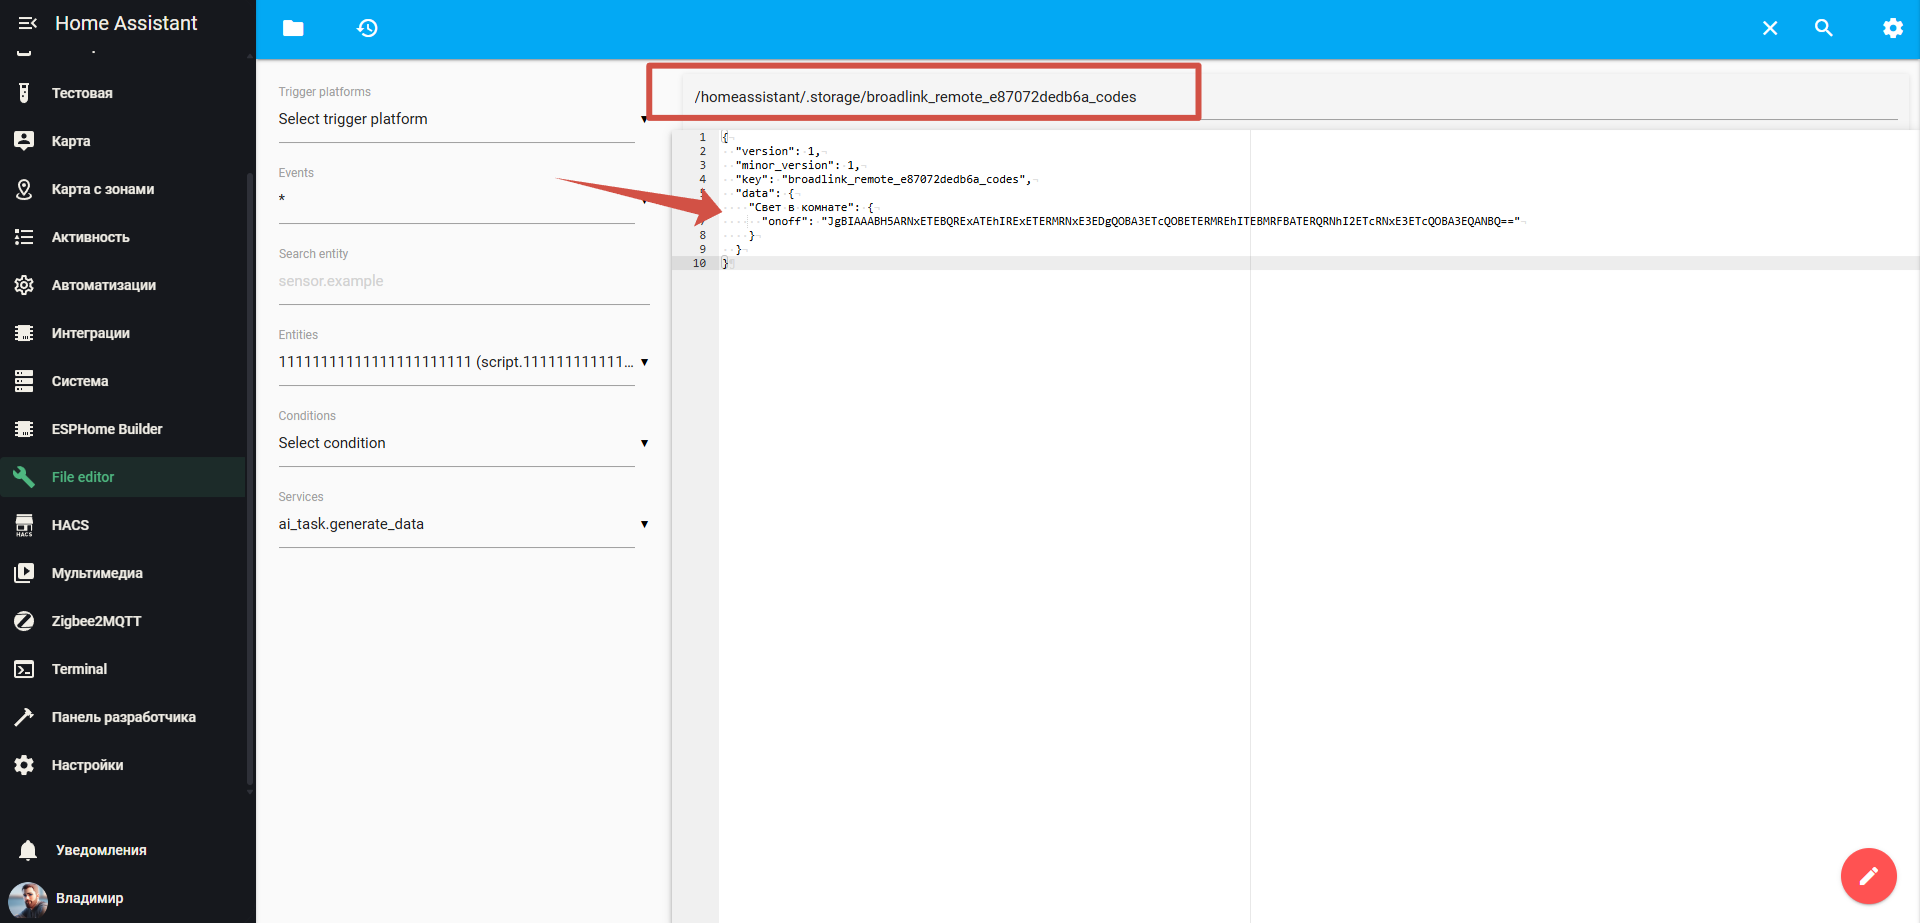Open editor settings gear icon
1920x923 pixels.
pyautogui.click(x=1892, y=28)
